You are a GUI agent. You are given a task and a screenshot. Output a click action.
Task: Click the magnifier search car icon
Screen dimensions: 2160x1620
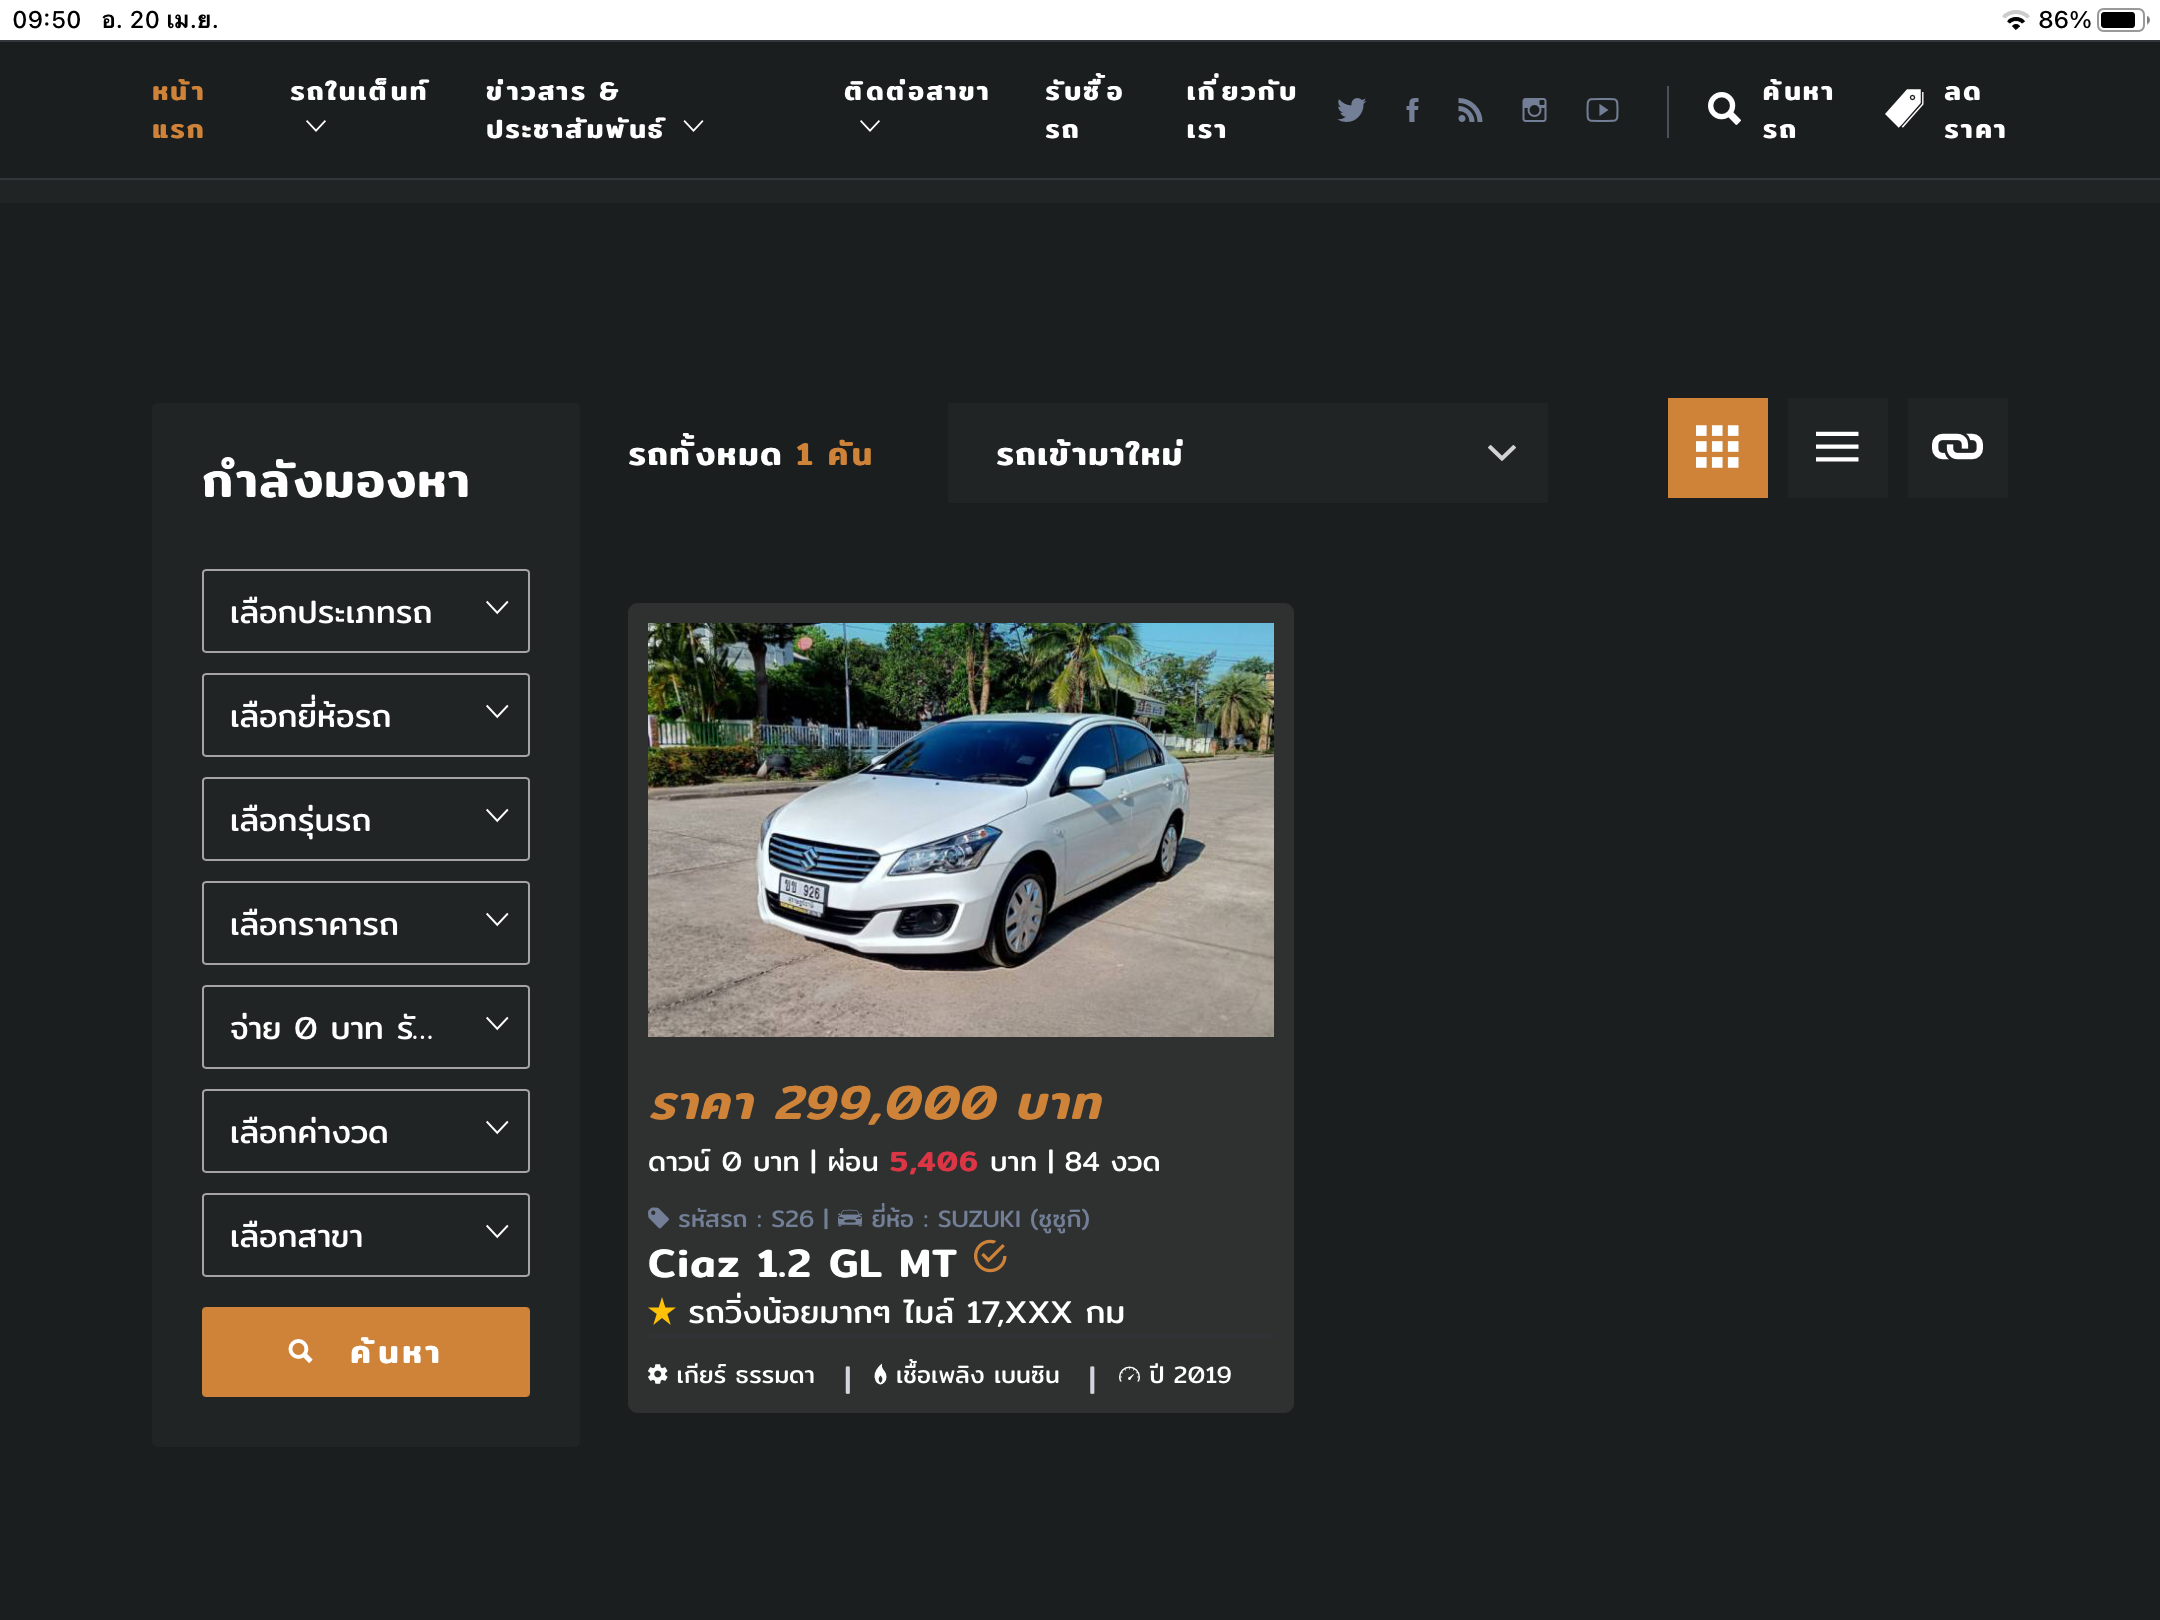pyautogui.click(x=1724, y=109)
